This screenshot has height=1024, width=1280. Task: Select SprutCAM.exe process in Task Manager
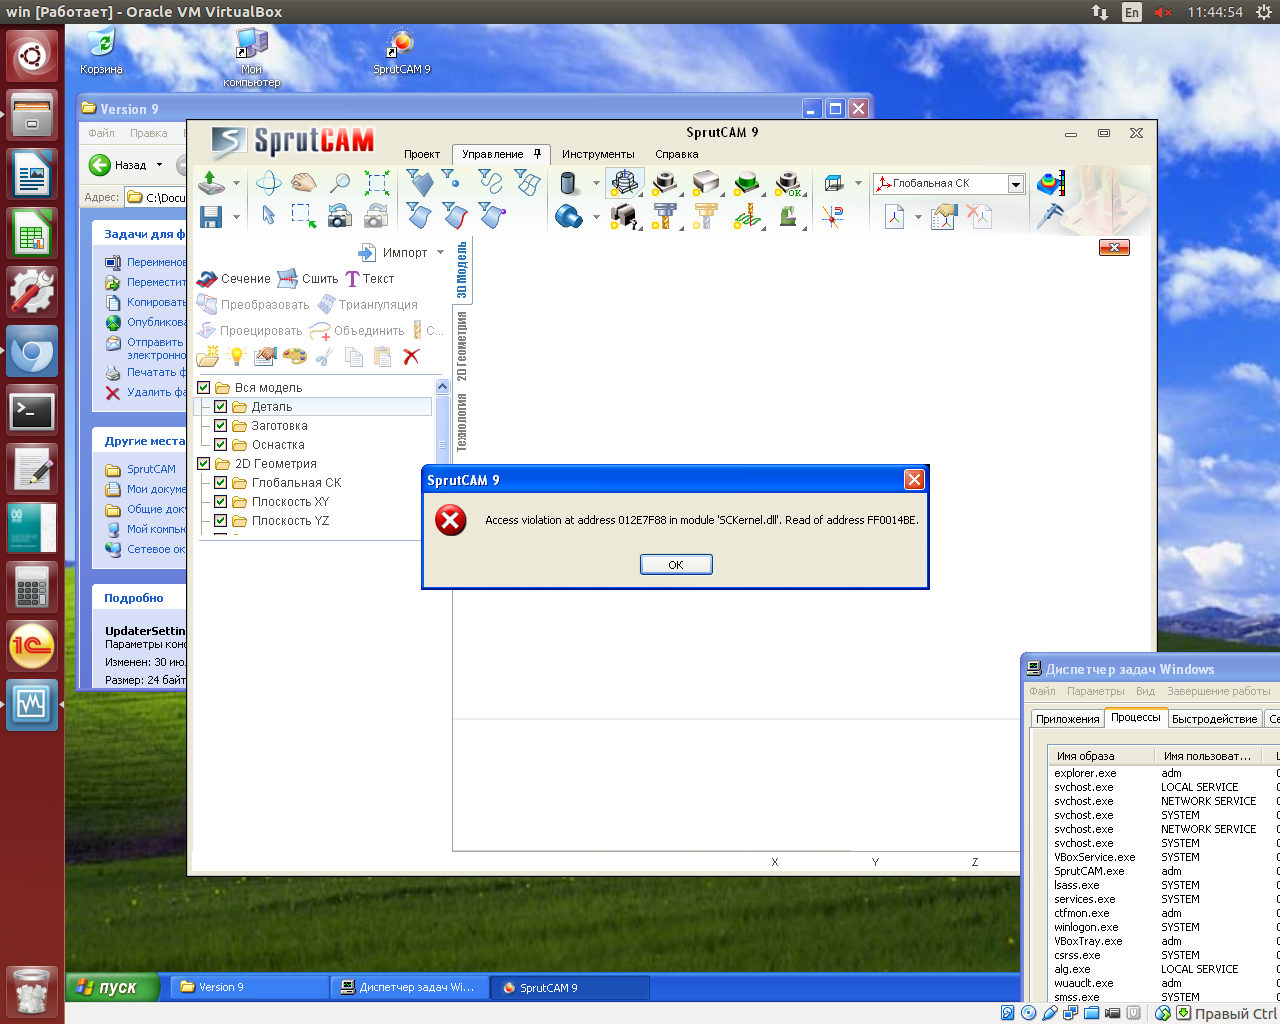click(1089, 871)
